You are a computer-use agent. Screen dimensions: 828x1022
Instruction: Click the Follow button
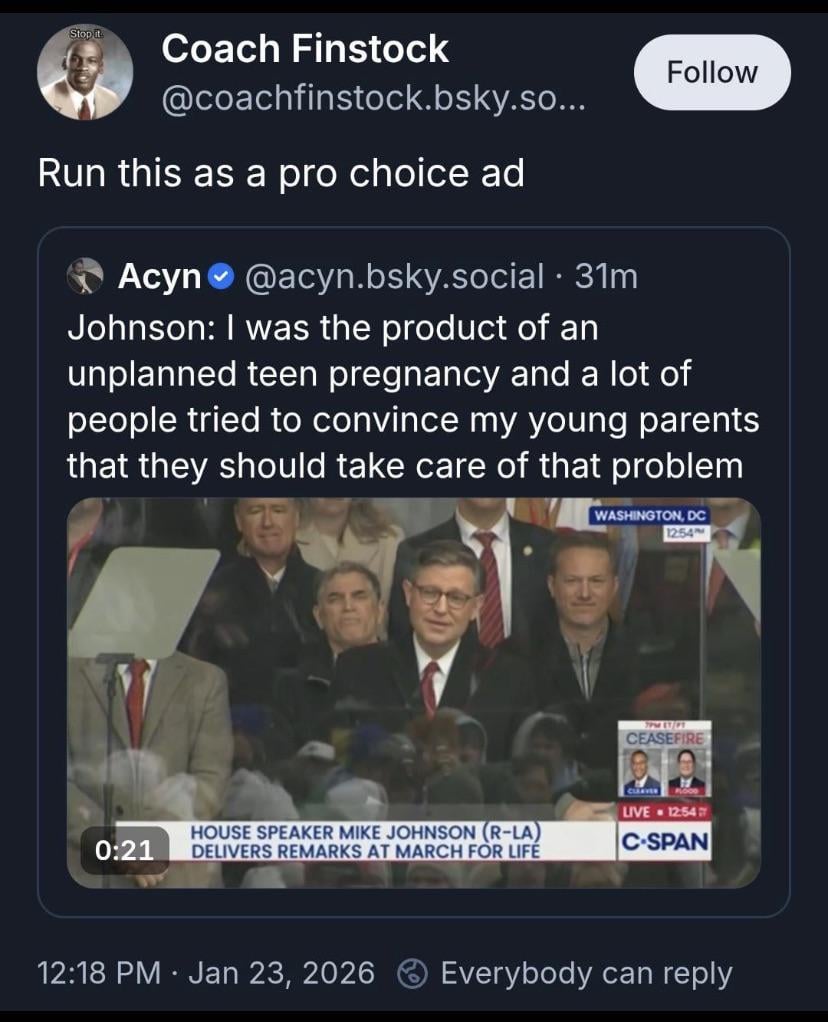coord(713,72)
